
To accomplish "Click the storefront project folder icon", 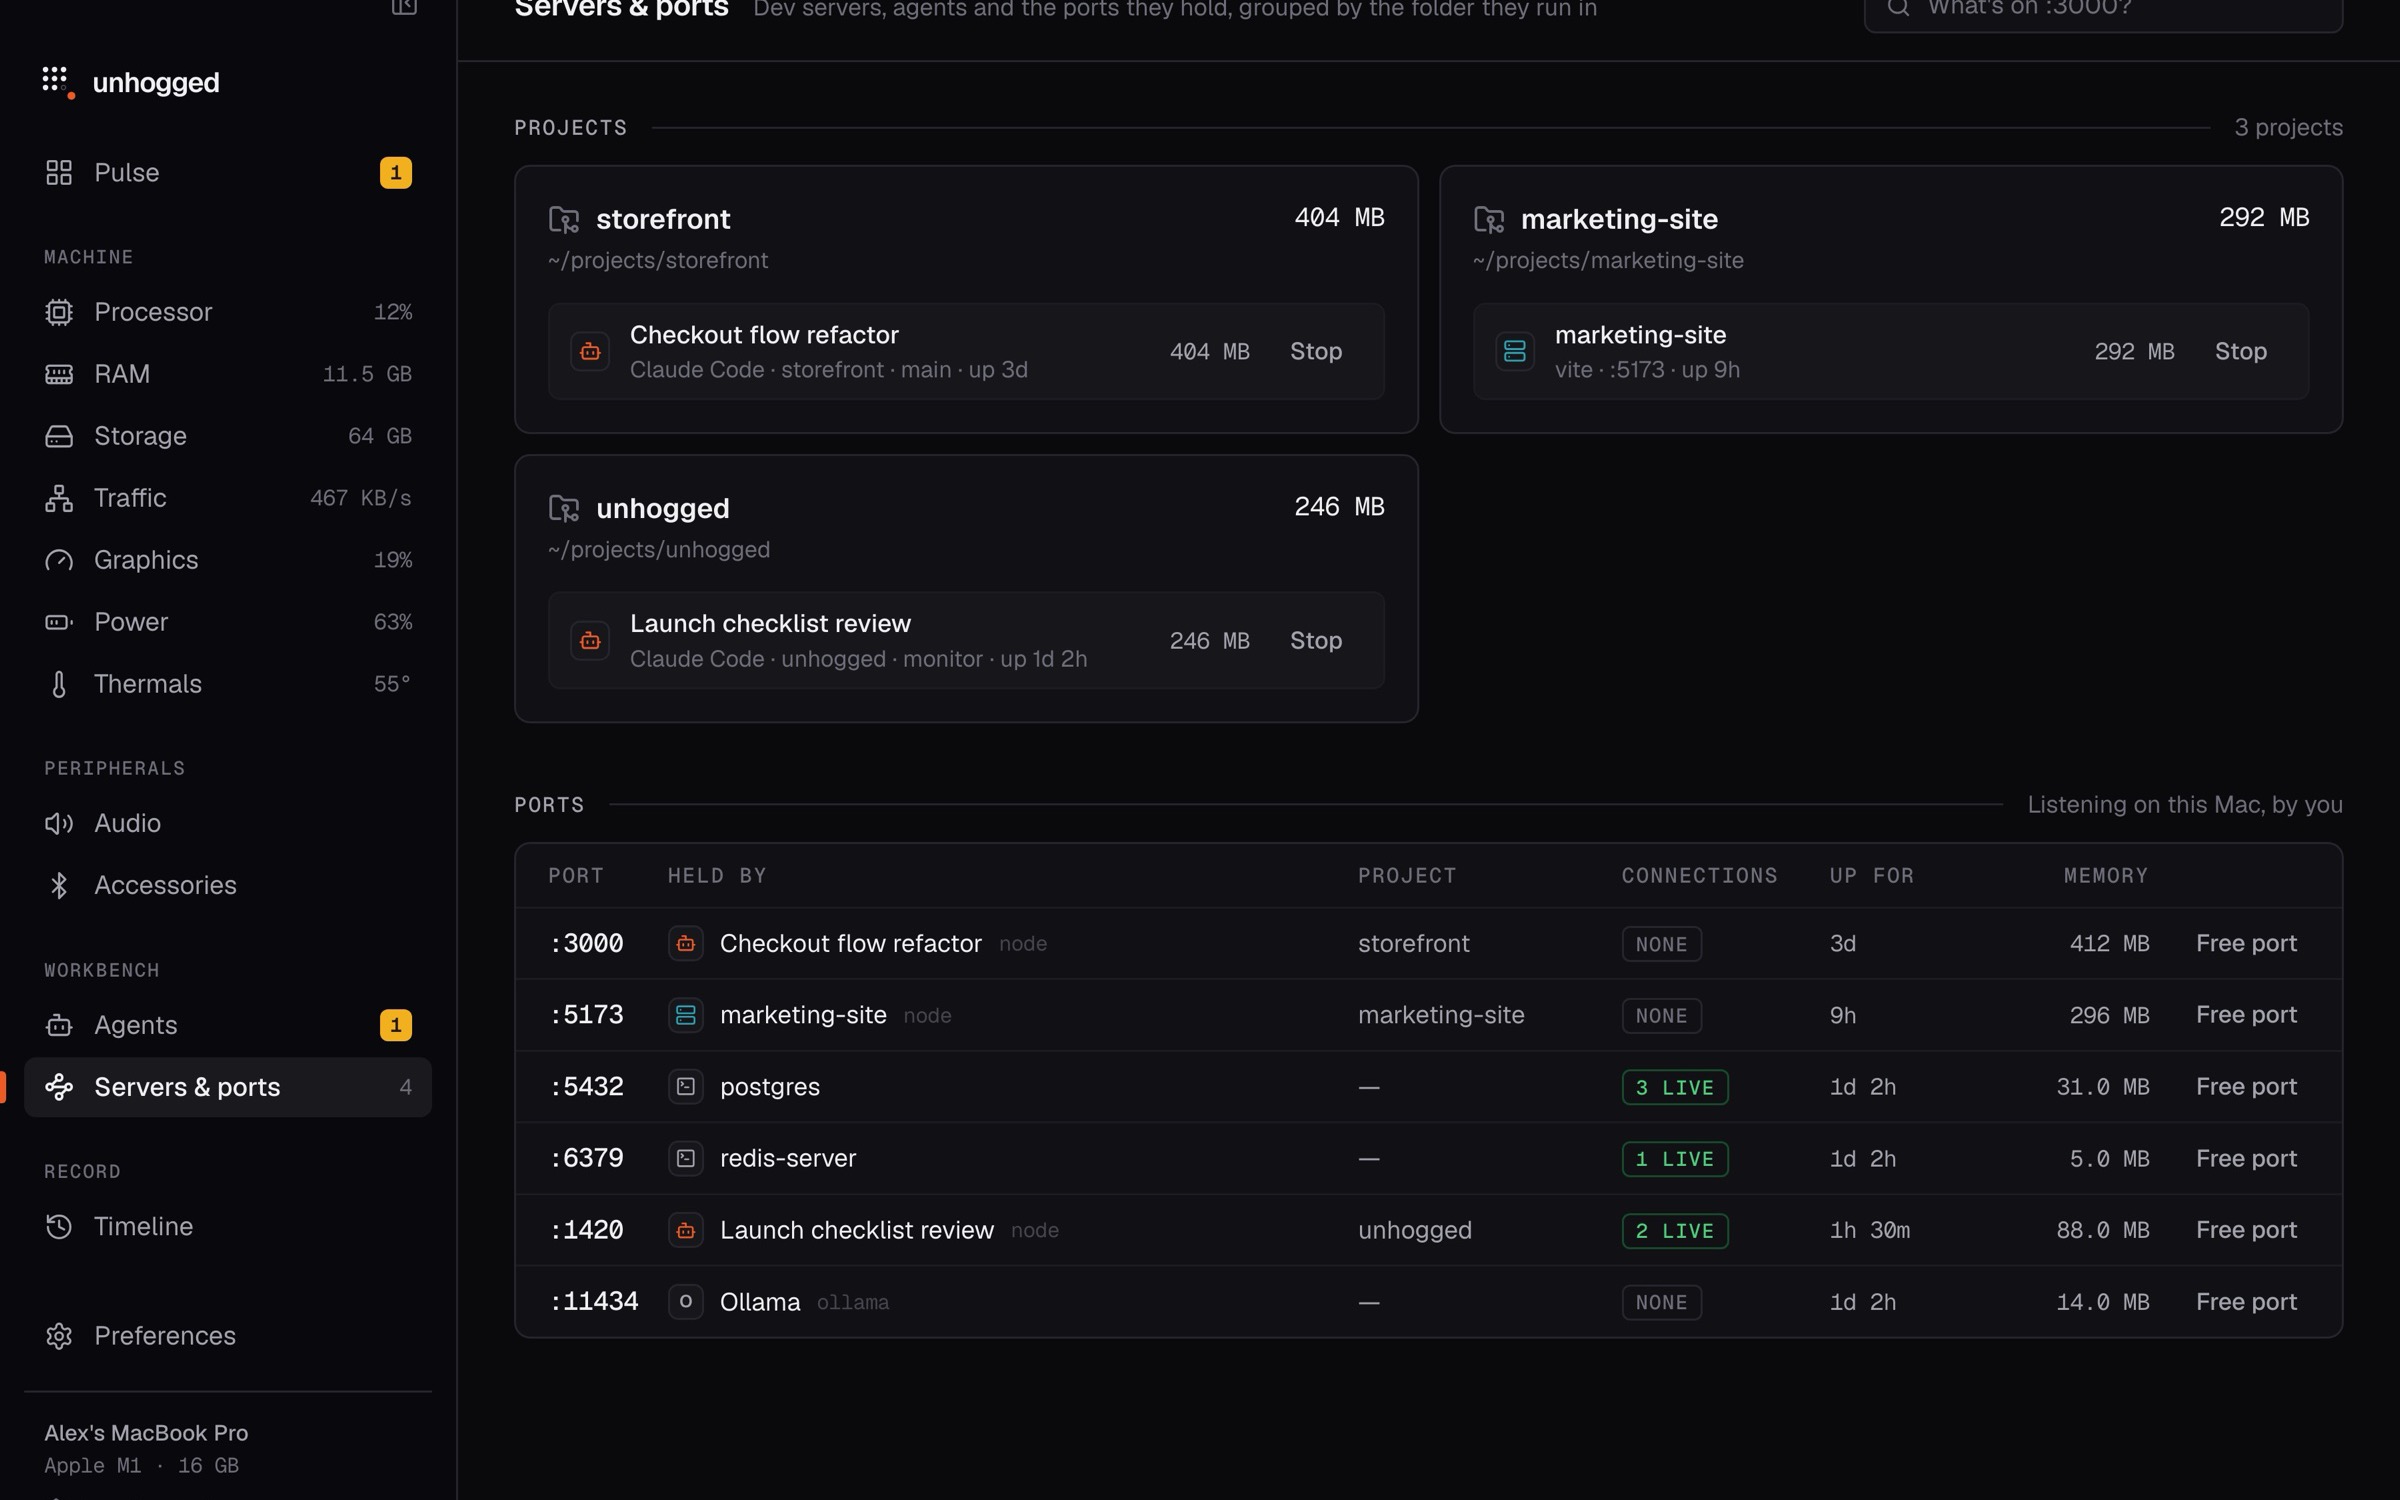I will pyautogui.click(x=564, y=219).
